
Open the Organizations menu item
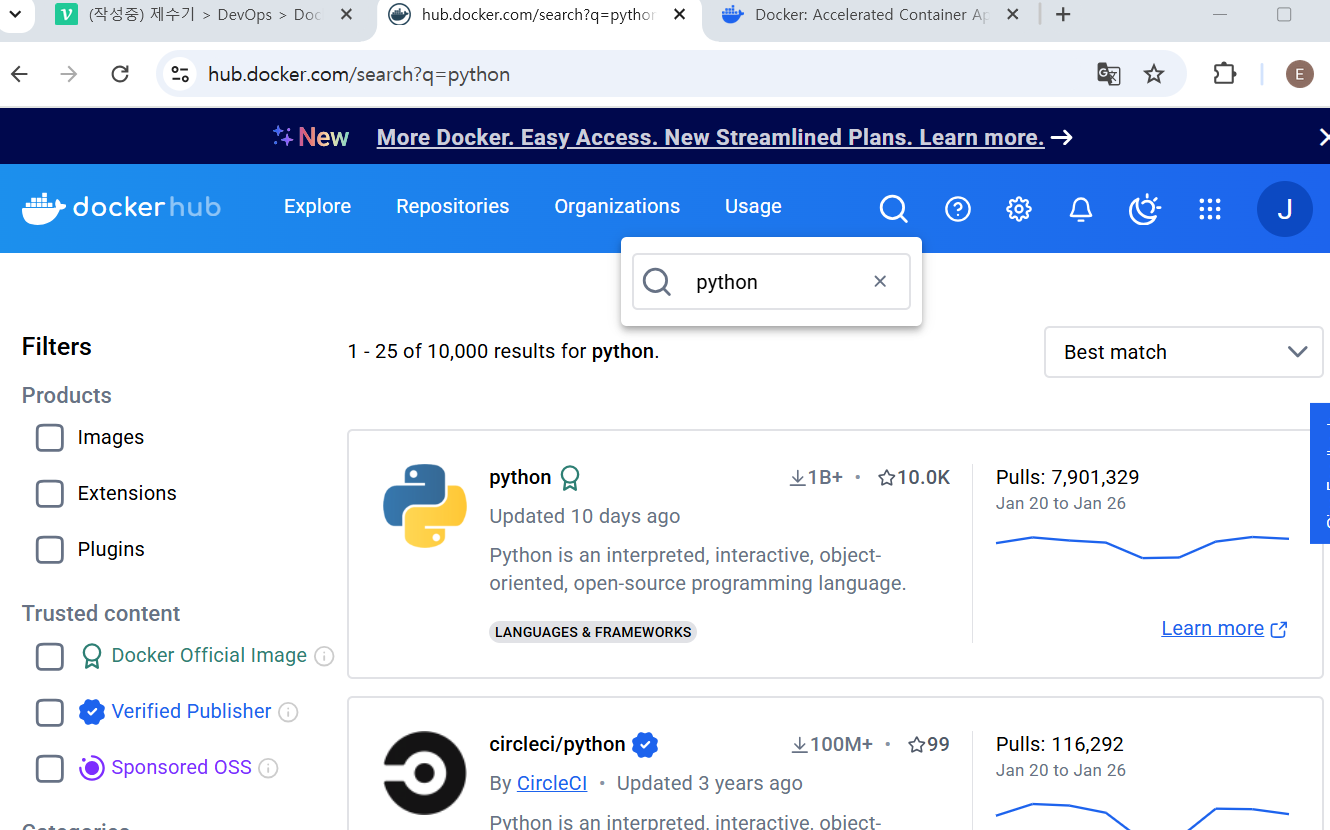point(617,206)
